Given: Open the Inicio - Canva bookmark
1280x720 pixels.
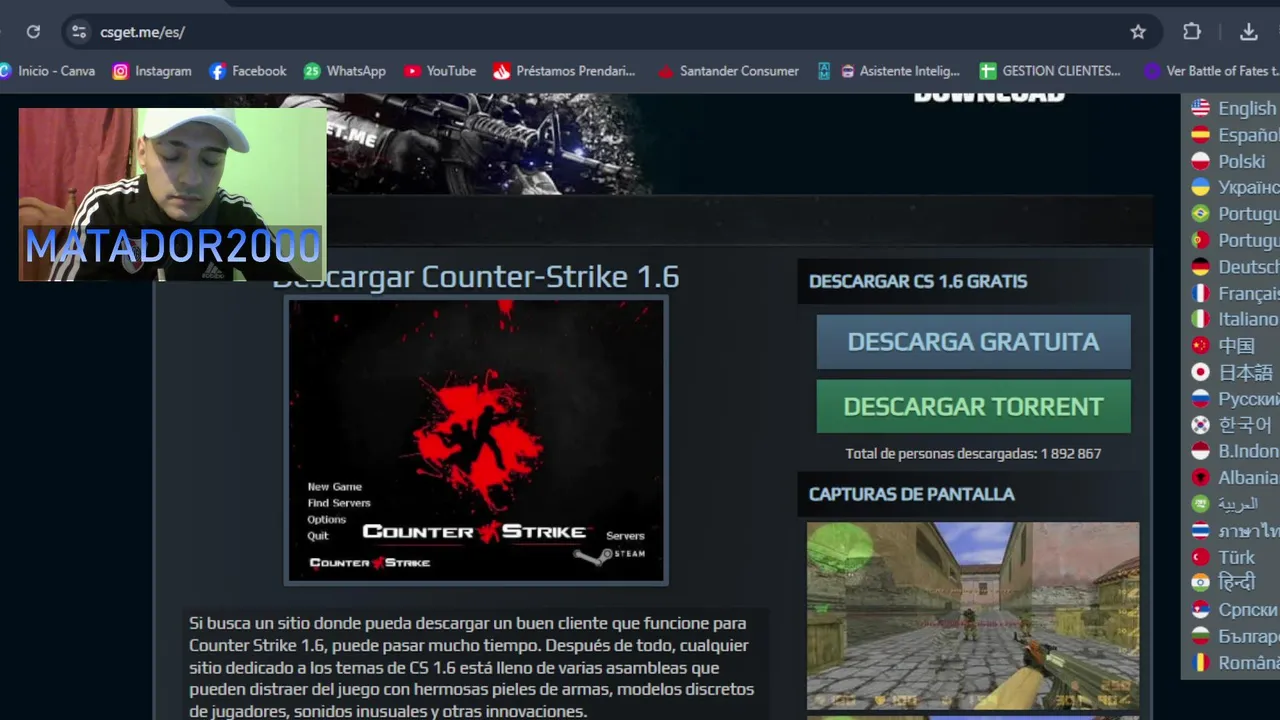Looking at the screenshot, I should (x=48, y=71).
